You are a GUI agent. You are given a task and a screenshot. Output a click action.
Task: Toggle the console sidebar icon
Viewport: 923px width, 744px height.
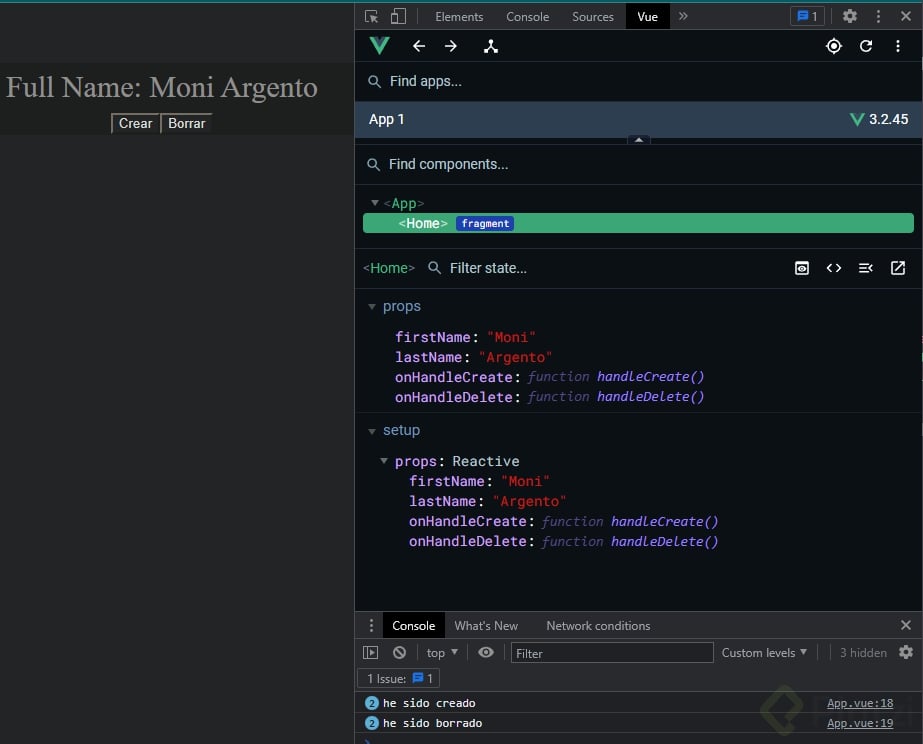point(371,652)
